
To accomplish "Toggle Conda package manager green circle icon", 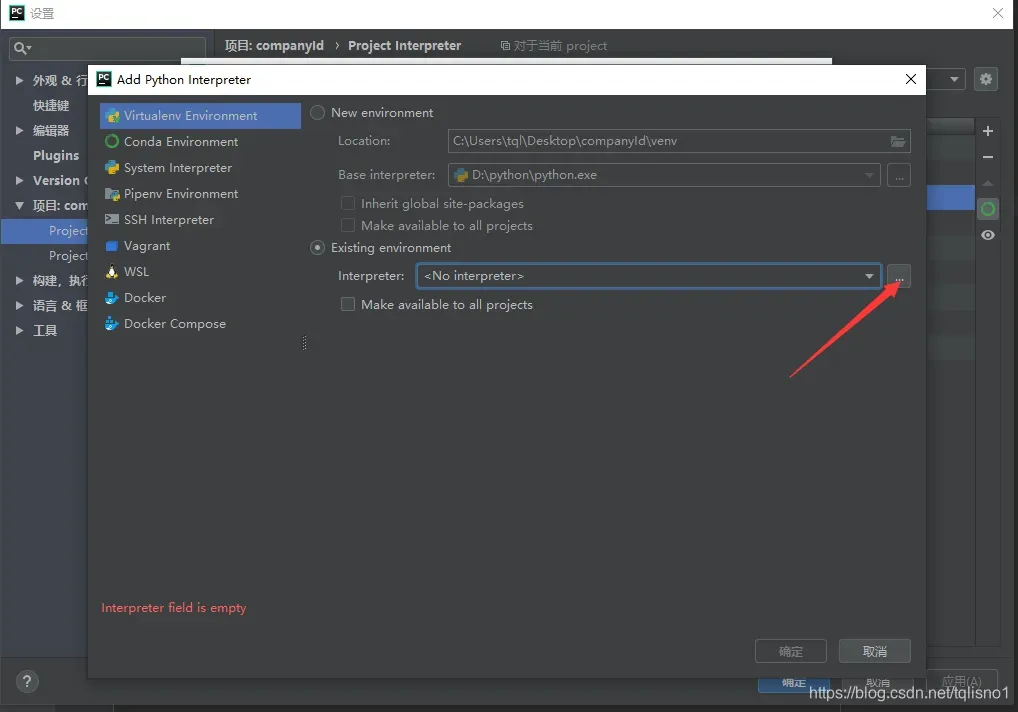I will (x=987, y=209).
